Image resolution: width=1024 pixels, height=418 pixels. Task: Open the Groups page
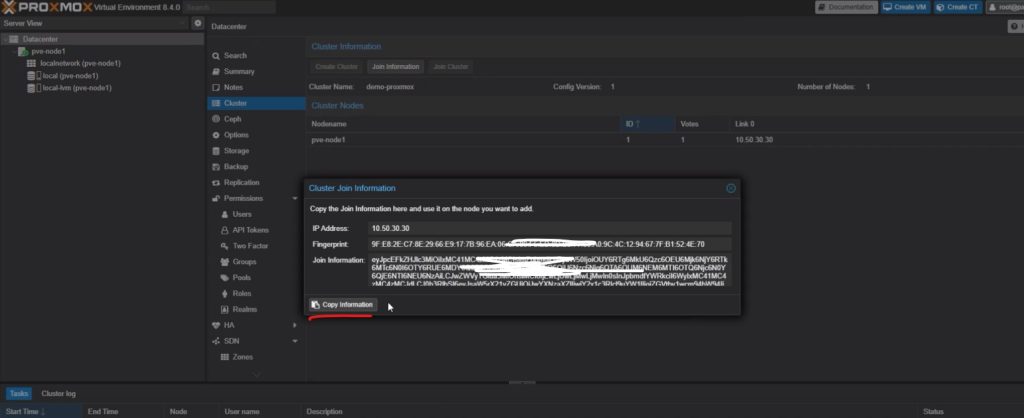pos(244,262)
